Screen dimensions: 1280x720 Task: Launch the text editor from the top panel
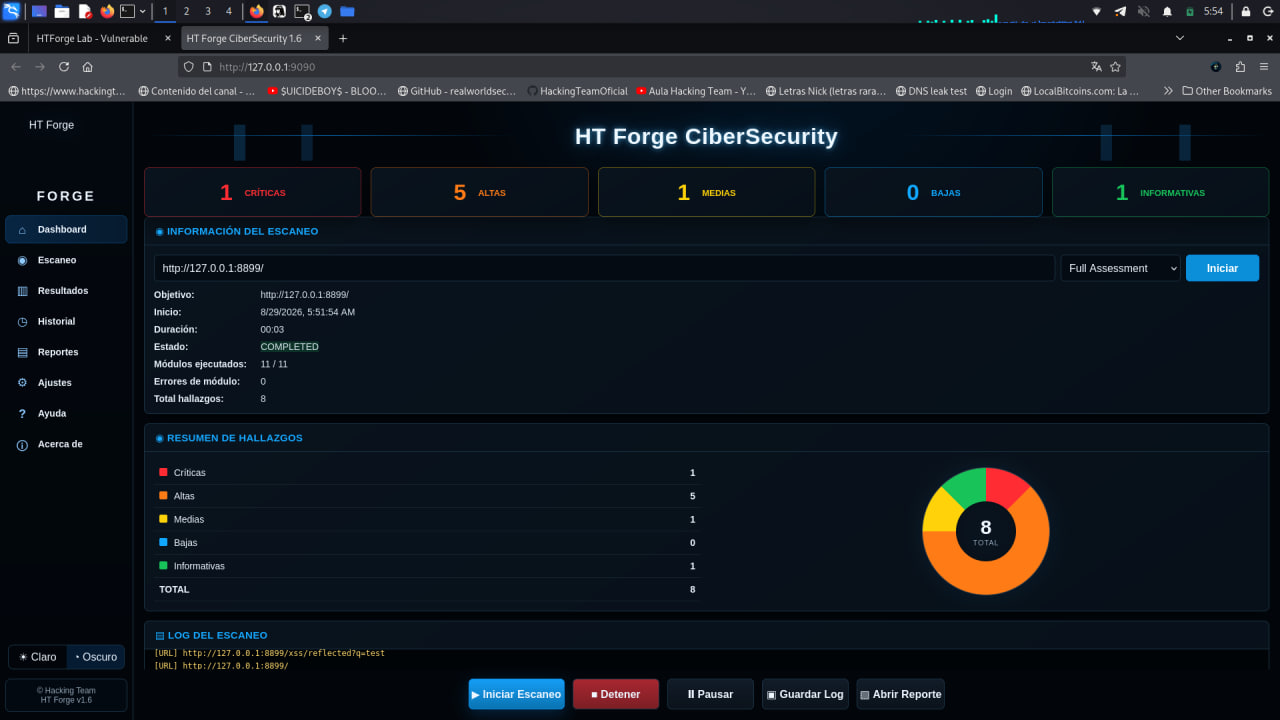coord(85,11)
